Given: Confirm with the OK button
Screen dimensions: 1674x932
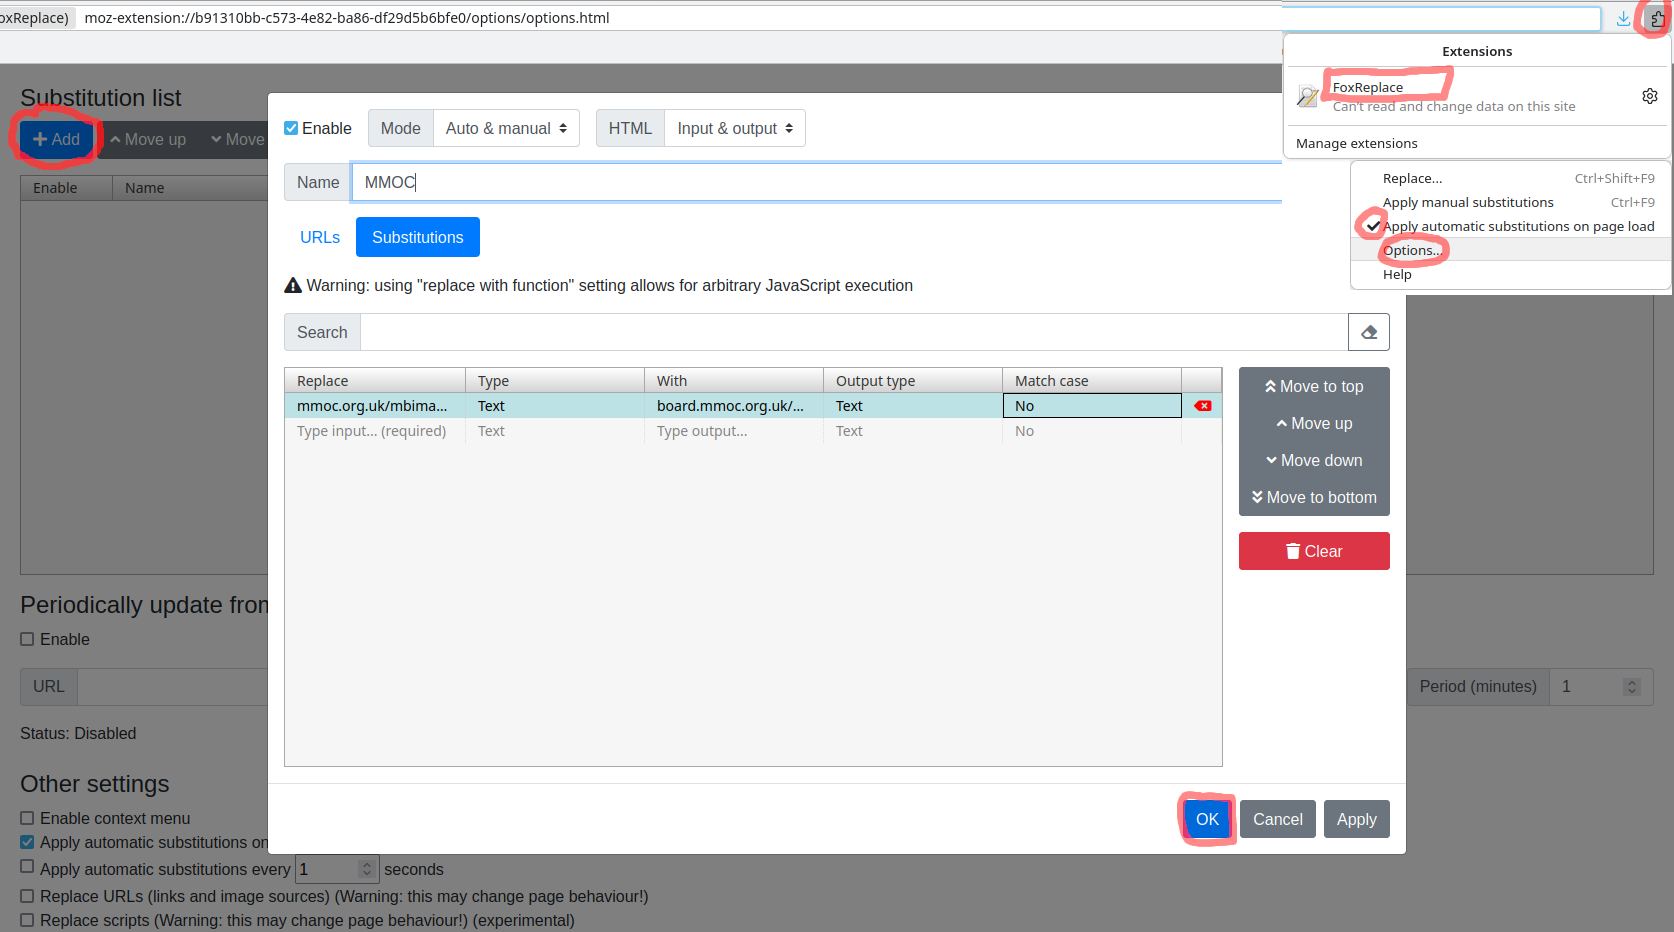Looking at the screenshot, I should point(1207,819).
